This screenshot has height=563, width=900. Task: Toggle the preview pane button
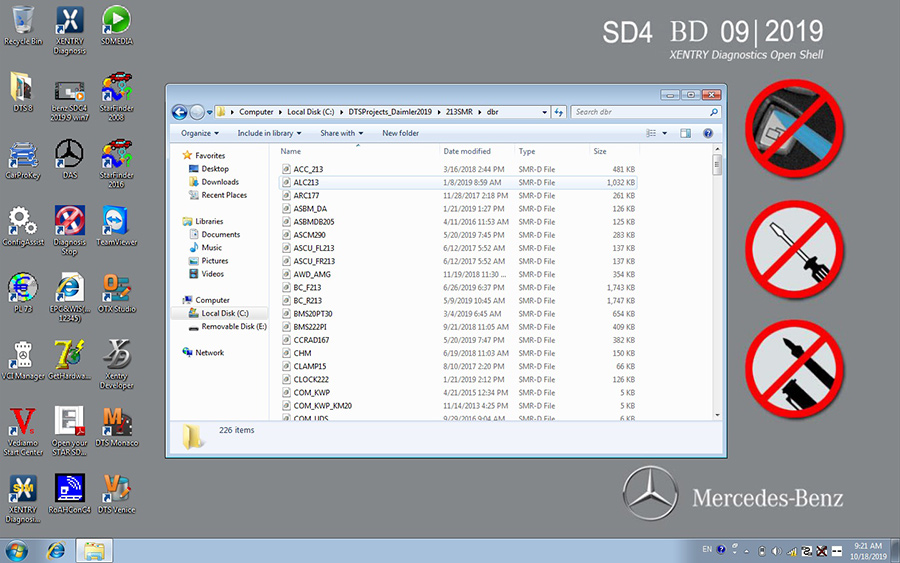[685, 133]
